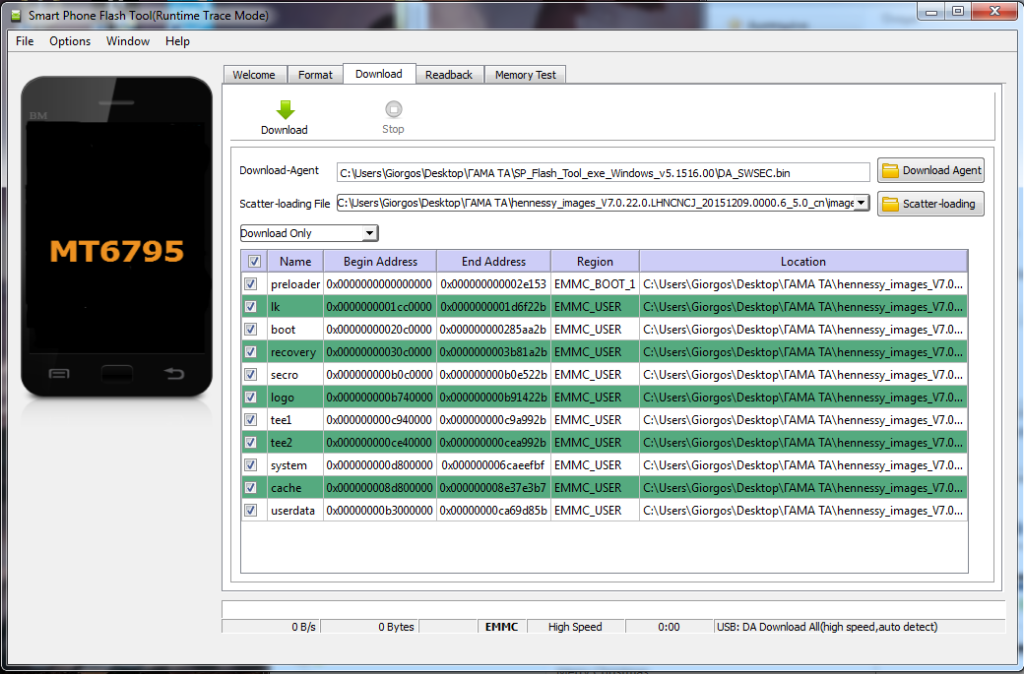Click the Begin Address column header
The width and height of the screenshot is (1024, 674).
tap(380, 261)
